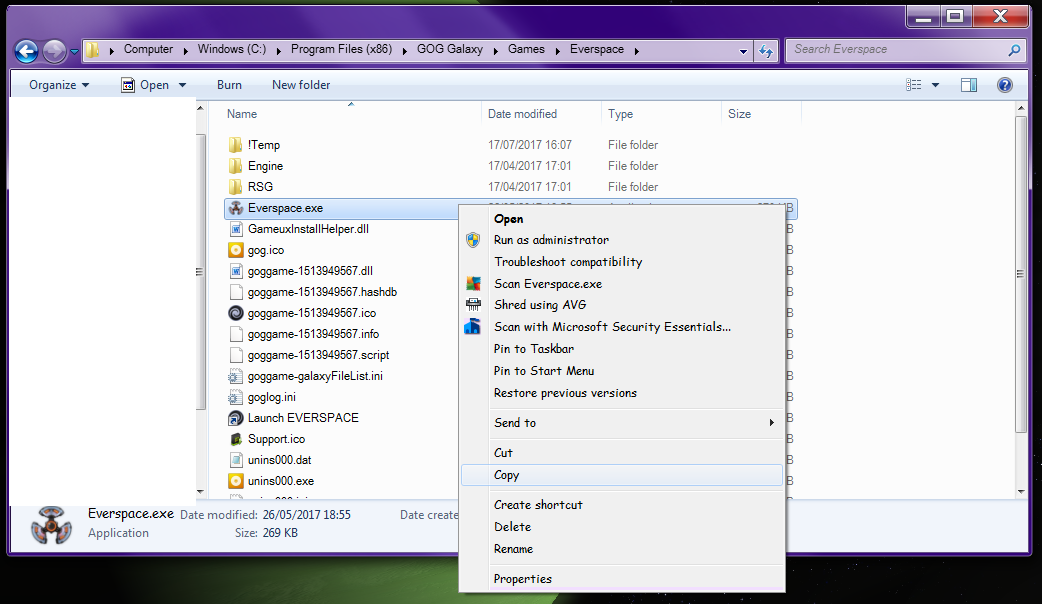Select goggame-1513949567.info file icon
The image size is (1042, 604).
tap(235, 334)
